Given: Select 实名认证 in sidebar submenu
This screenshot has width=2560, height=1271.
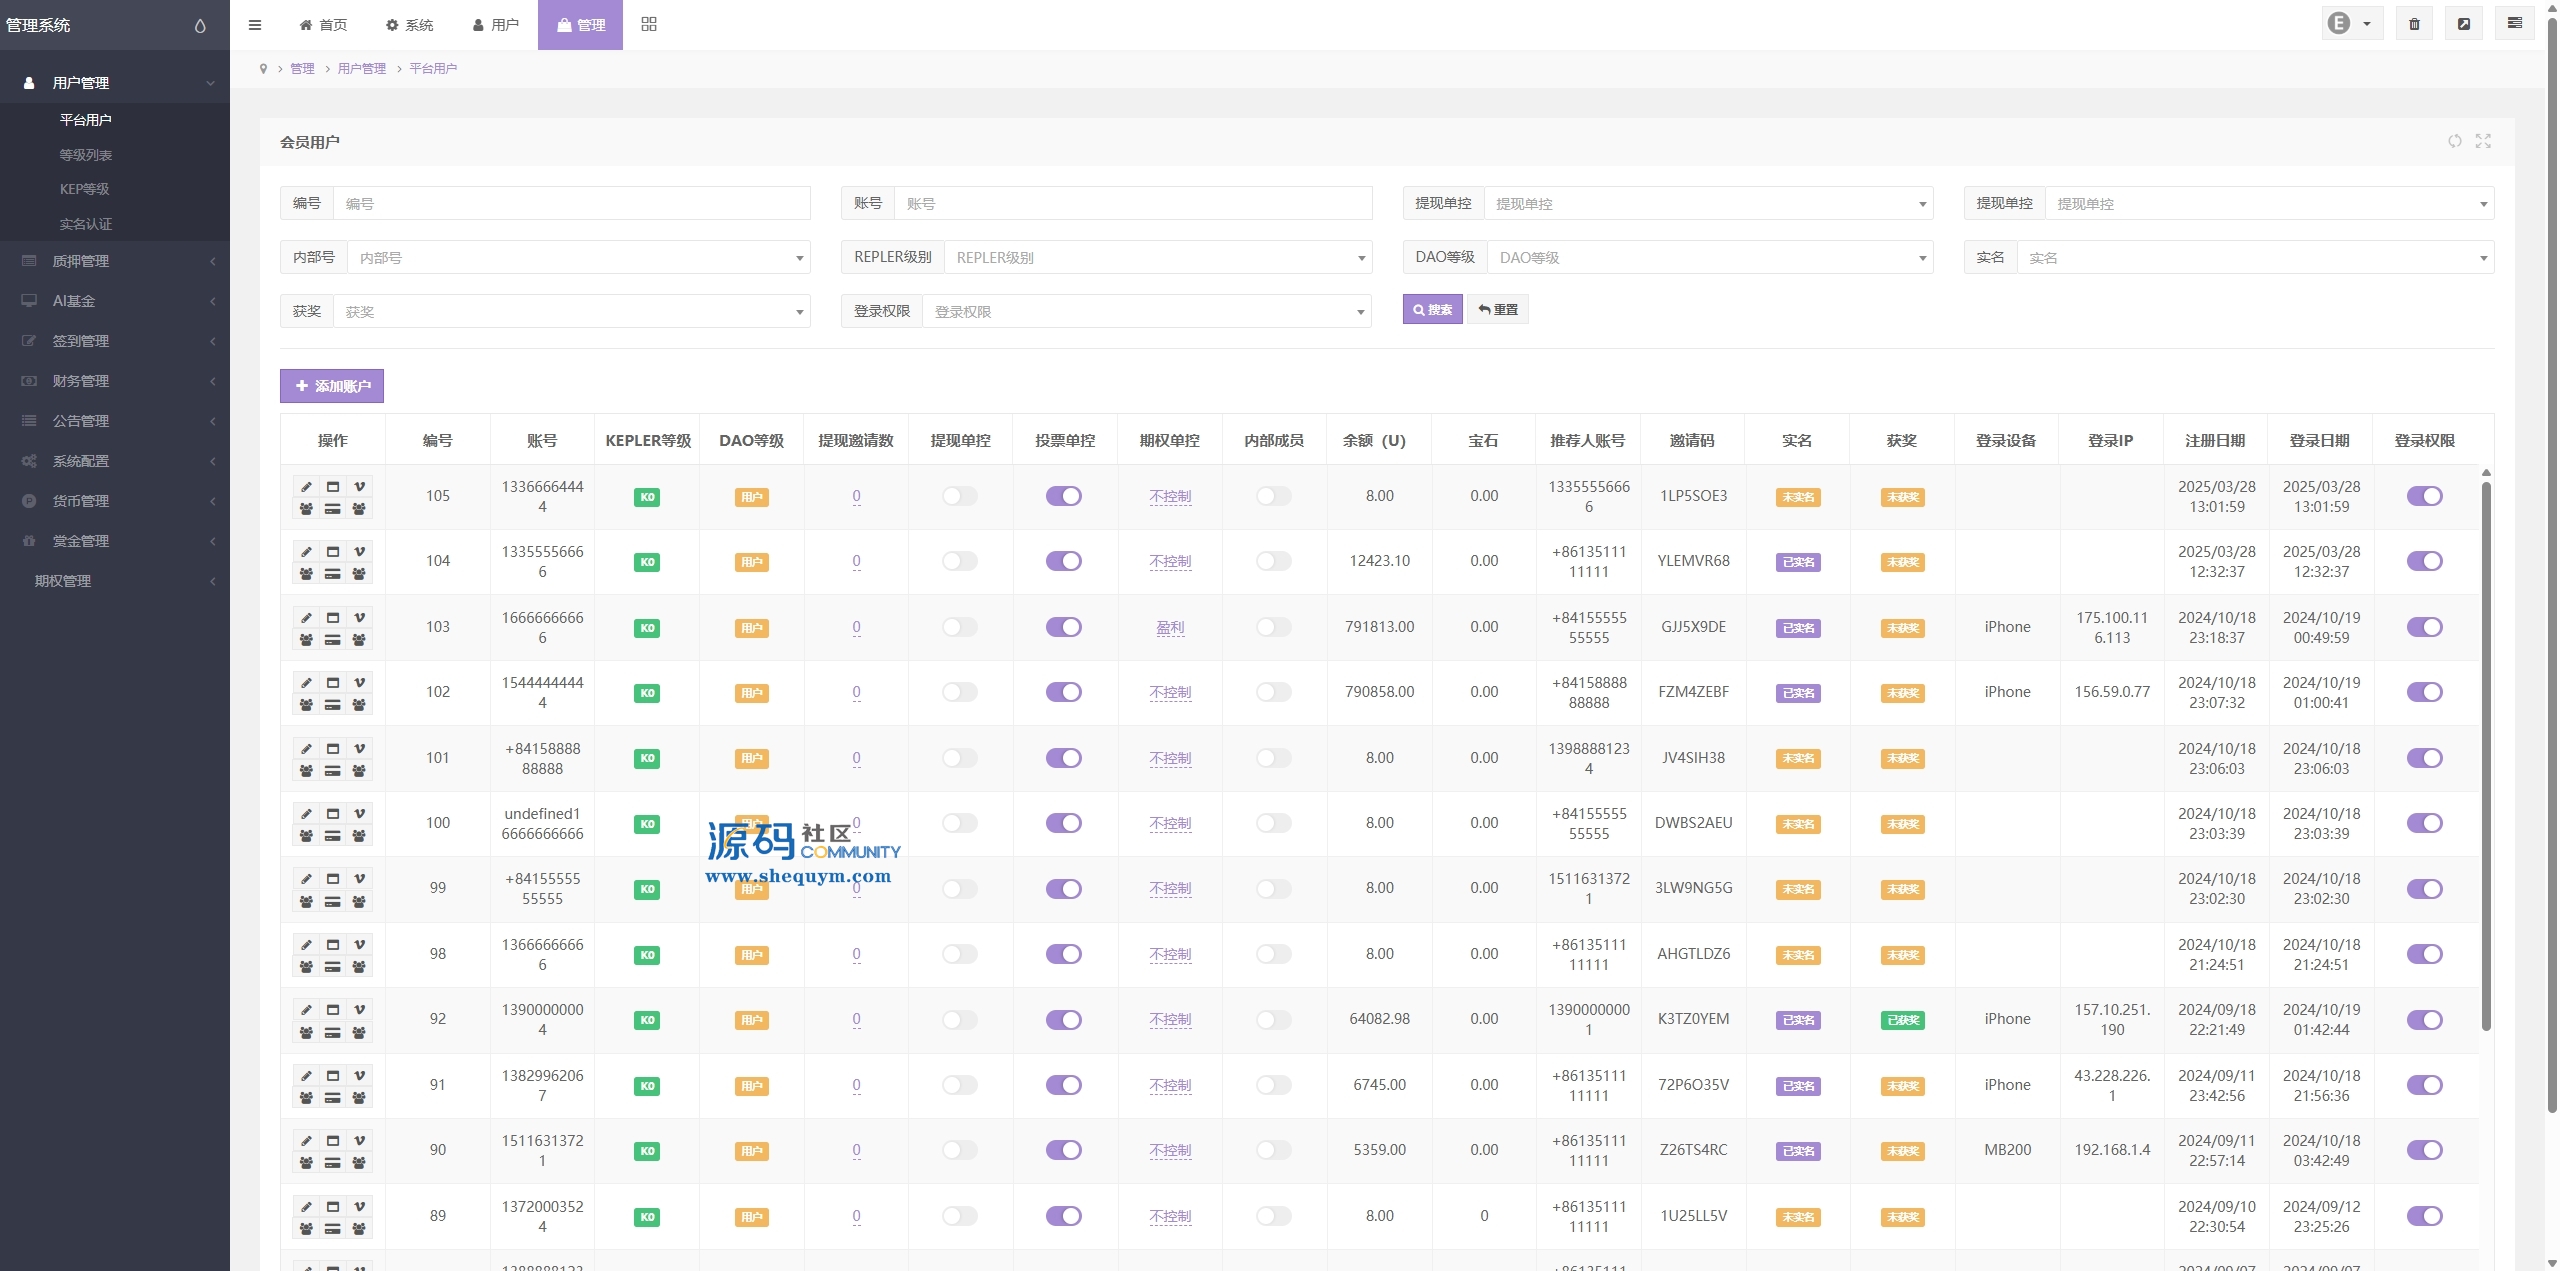Looking at the screenshot, I should click(x=86, y=224).
